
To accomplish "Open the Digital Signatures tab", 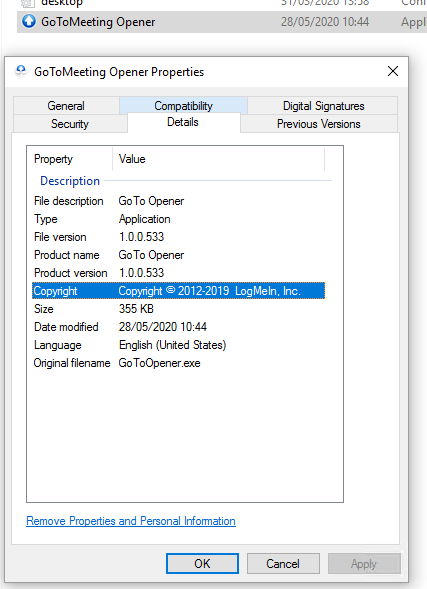I will pos(323,106).
